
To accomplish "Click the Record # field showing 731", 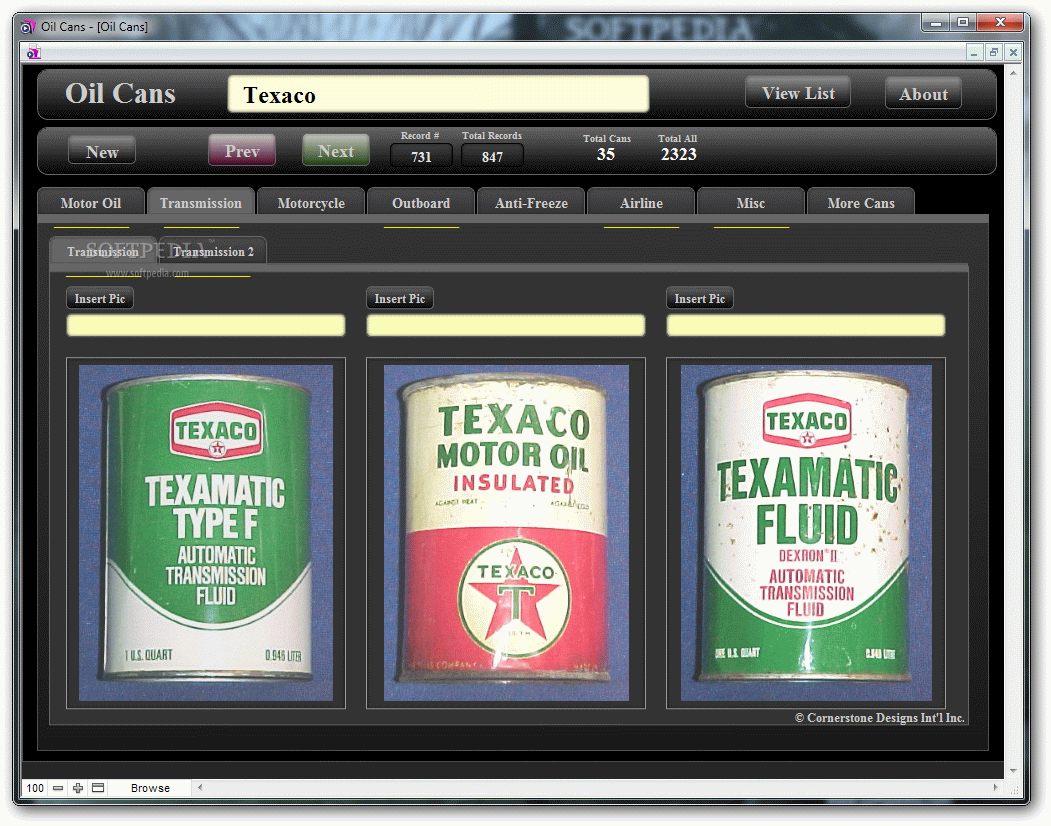I will pyautogui.click(x=421, y=157).
